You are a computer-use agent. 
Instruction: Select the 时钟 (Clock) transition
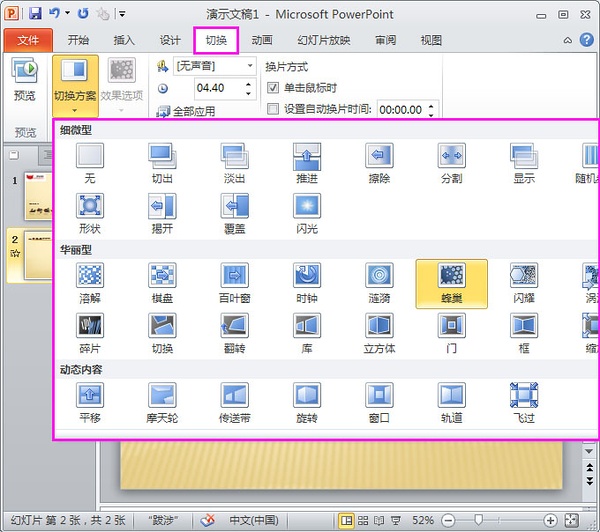click(x=307, y=283)
